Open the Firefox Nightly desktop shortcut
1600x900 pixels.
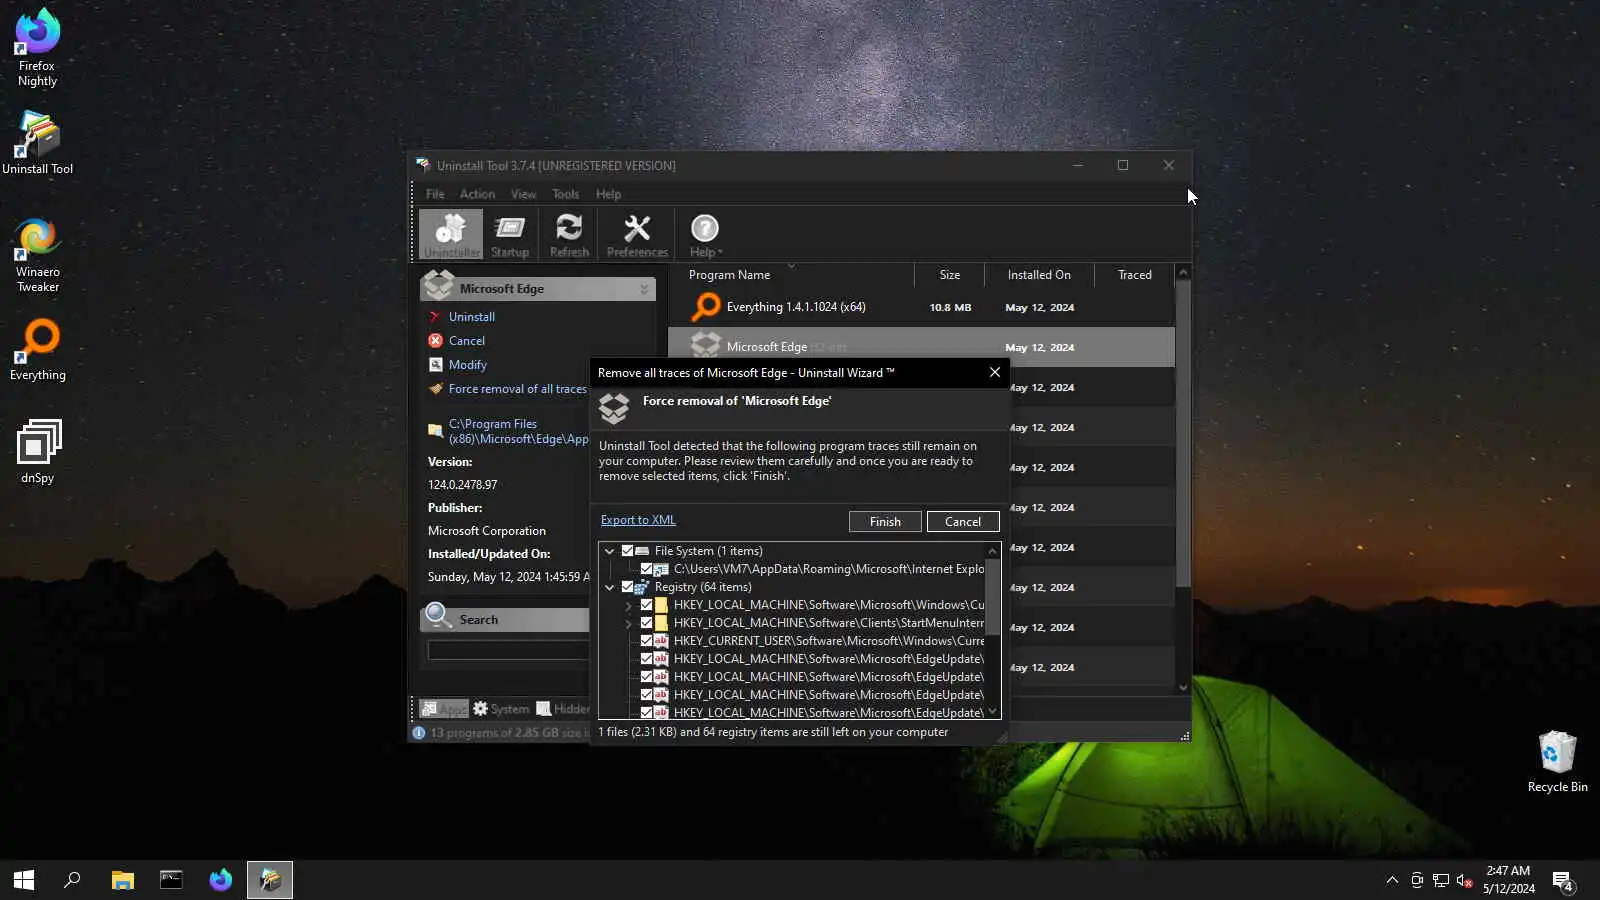[37, 47]
